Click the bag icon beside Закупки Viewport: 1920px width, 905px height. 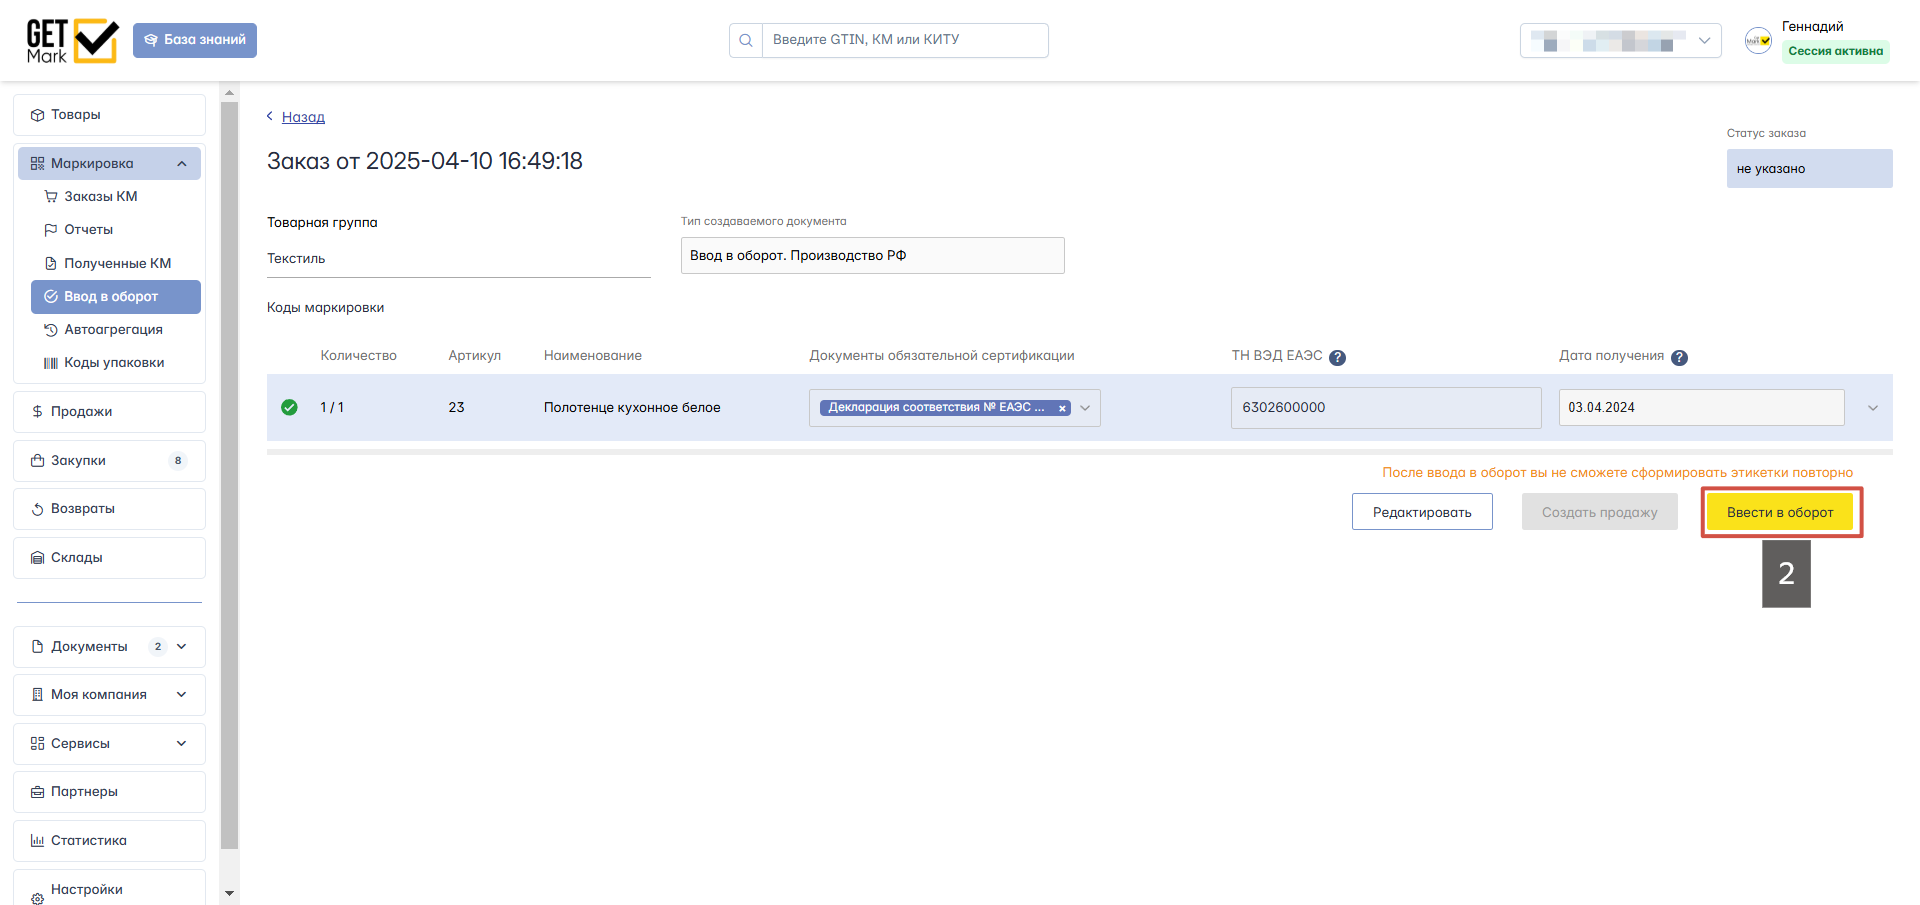tap(38, 461)
